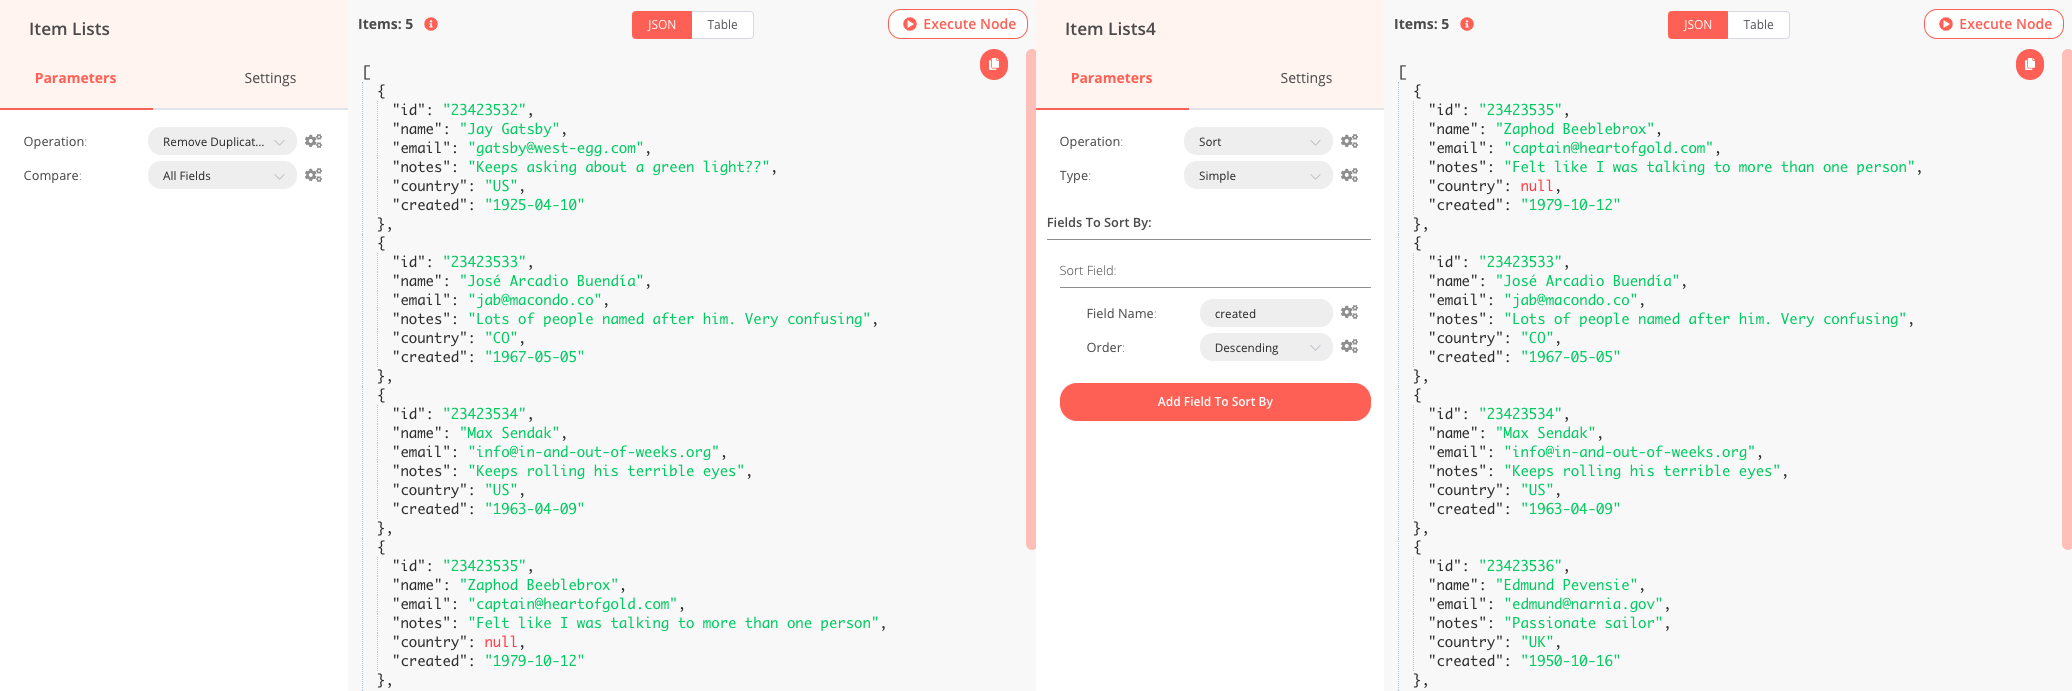2072x691 pixels.
Task: Switch Item Lists4 output to Table view
Action: point(1758,25)
